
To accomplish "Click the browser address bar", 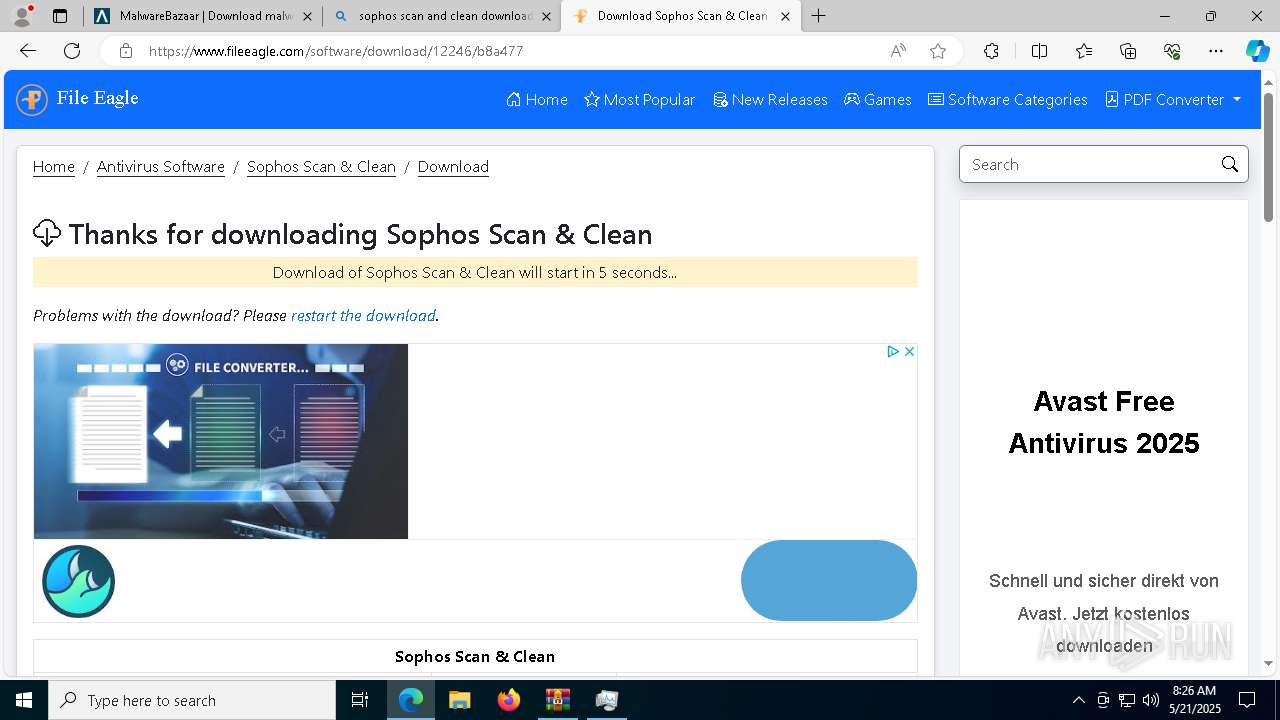I will (515, 51).
